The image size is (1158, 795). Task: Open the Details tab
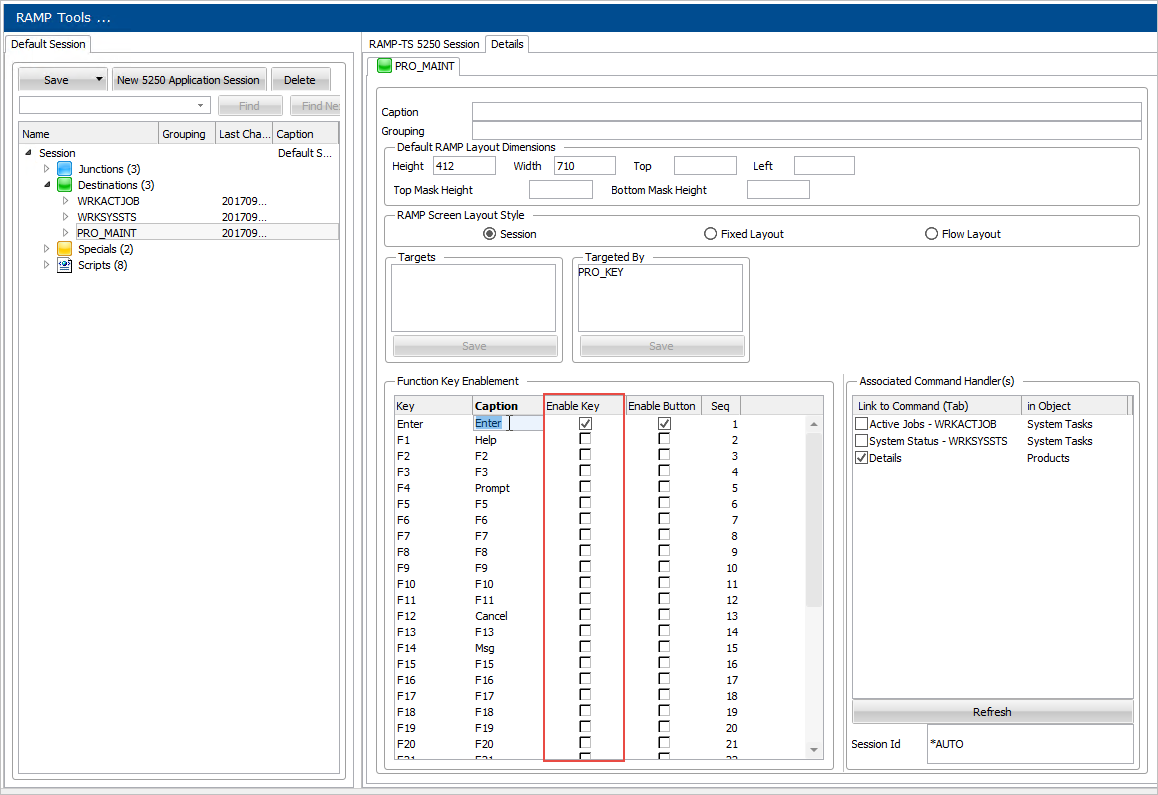click(x=507, y=44)
